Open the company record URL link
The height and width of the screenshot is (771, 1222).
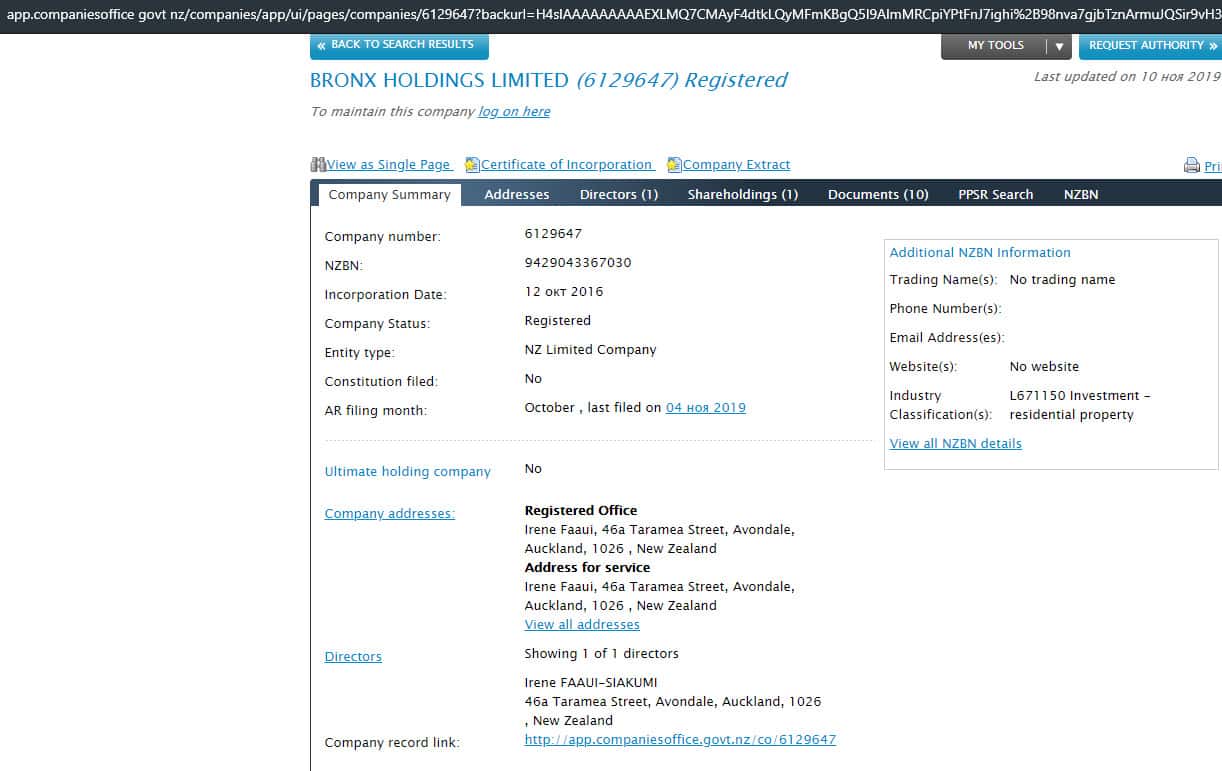click(x=680, y=739)
